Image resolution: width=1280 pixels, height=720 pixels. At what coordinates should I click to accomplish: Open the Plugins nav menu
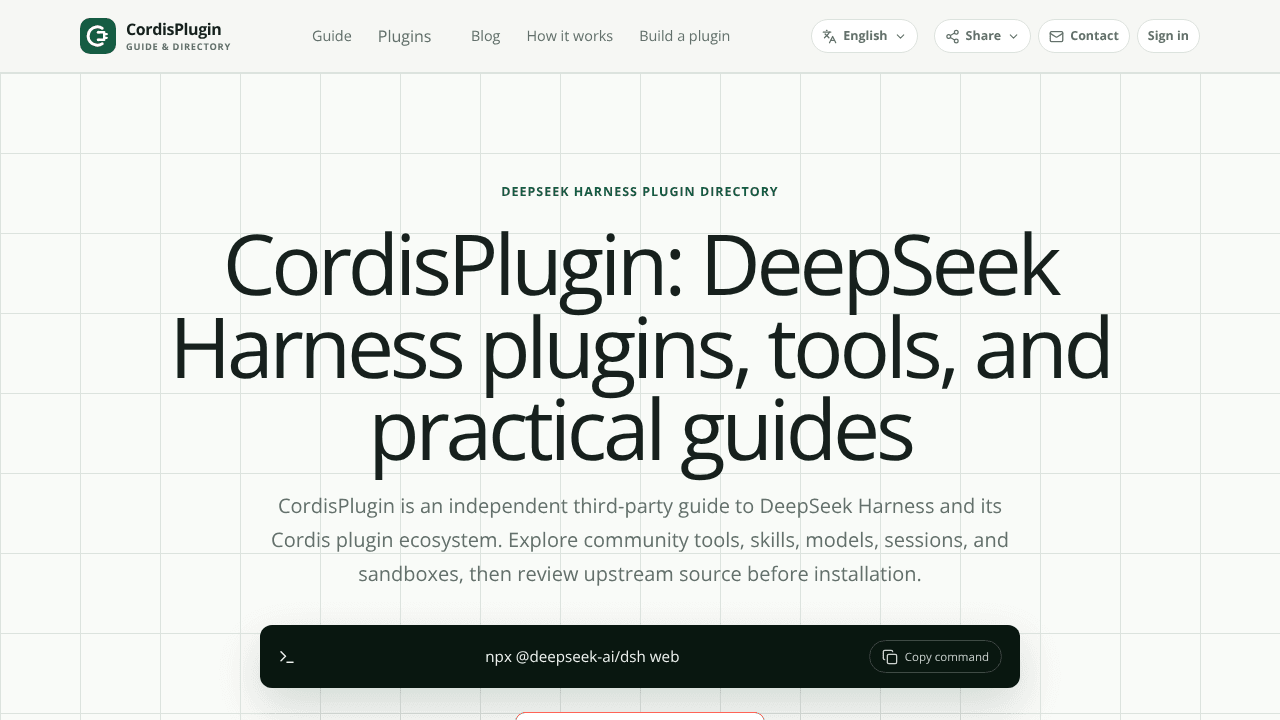pos(405,36)
